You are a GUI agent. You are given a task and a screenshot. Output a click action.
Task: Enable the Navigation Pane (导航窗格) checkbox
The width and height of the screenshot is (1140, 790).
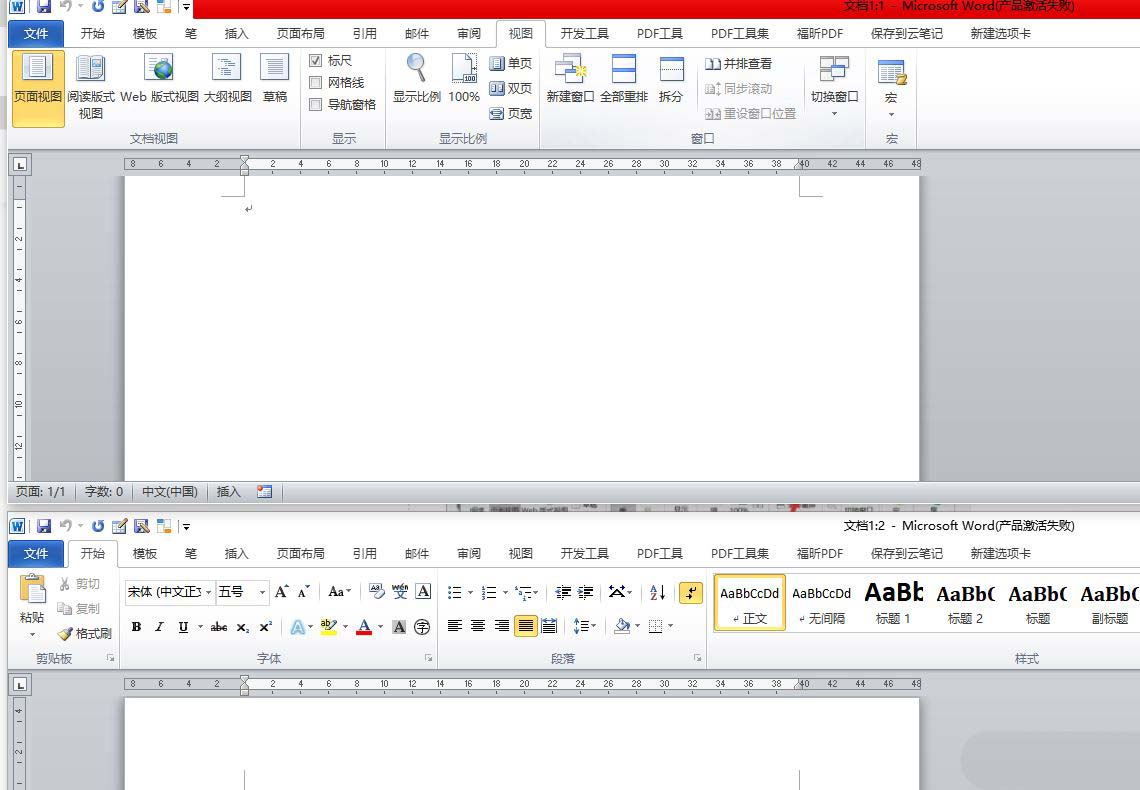pyautogui.click(x=316, y=105)
